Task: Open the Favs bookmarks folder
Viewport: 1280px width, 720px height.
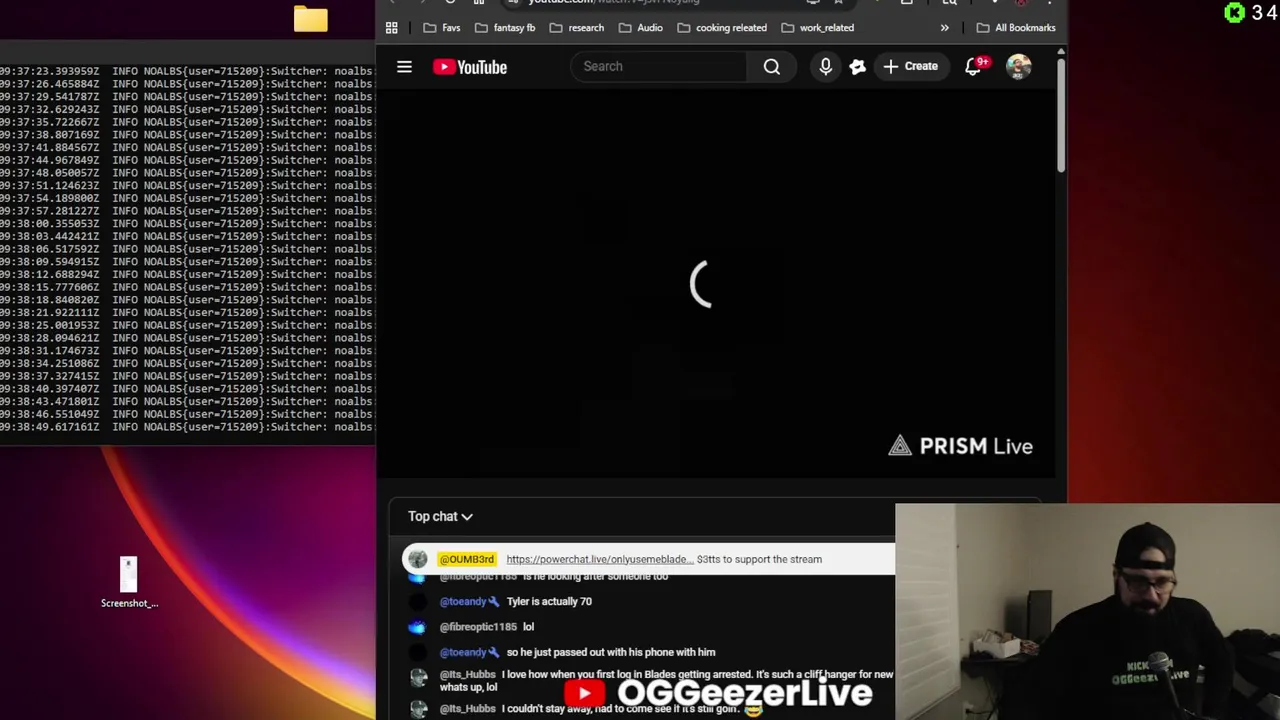Action: (x=442, y=28)
